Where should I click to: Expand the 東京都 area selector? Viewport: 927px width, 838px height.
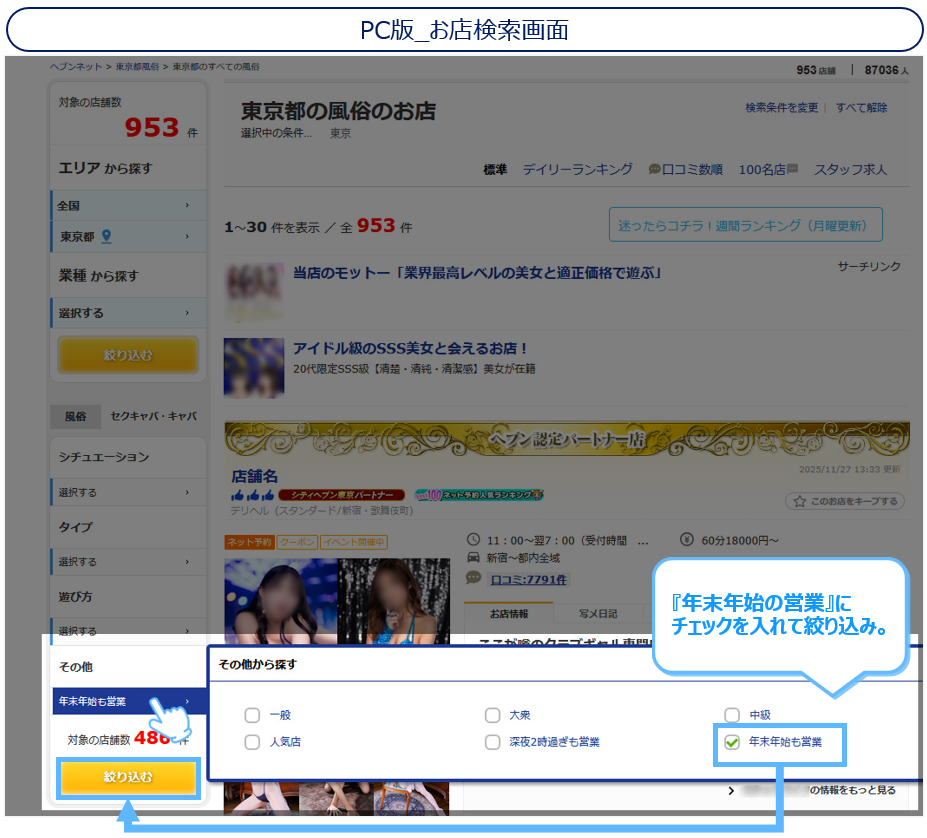tap(127, 237)
